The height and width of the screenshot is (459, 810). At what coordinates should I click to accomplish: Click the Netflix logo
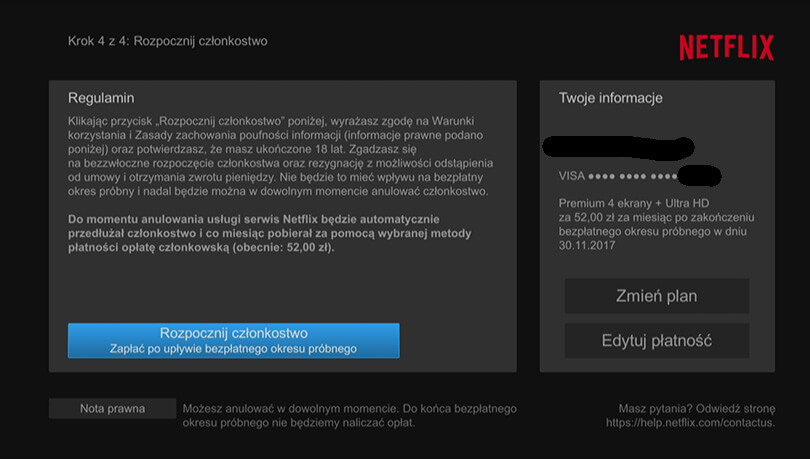coord(726,47)
